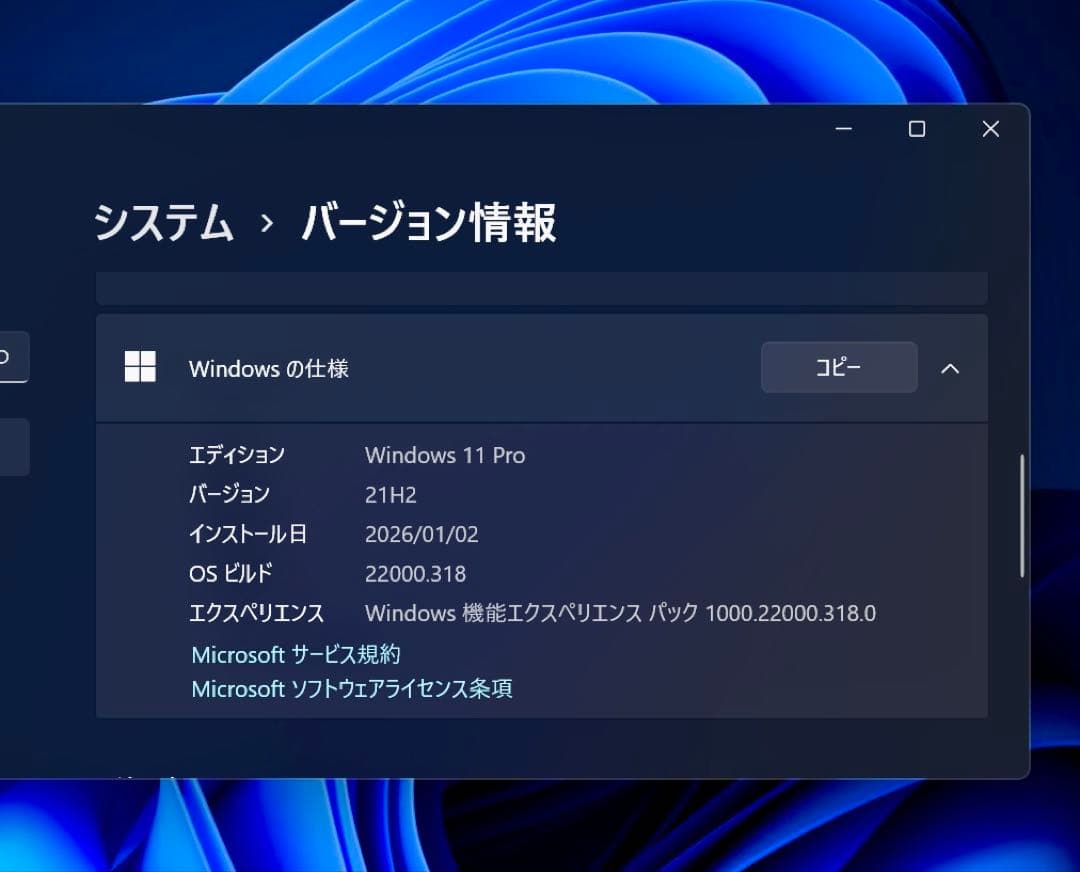Copy the Windows specifications

pyautogui.click(x=839, y=367)
